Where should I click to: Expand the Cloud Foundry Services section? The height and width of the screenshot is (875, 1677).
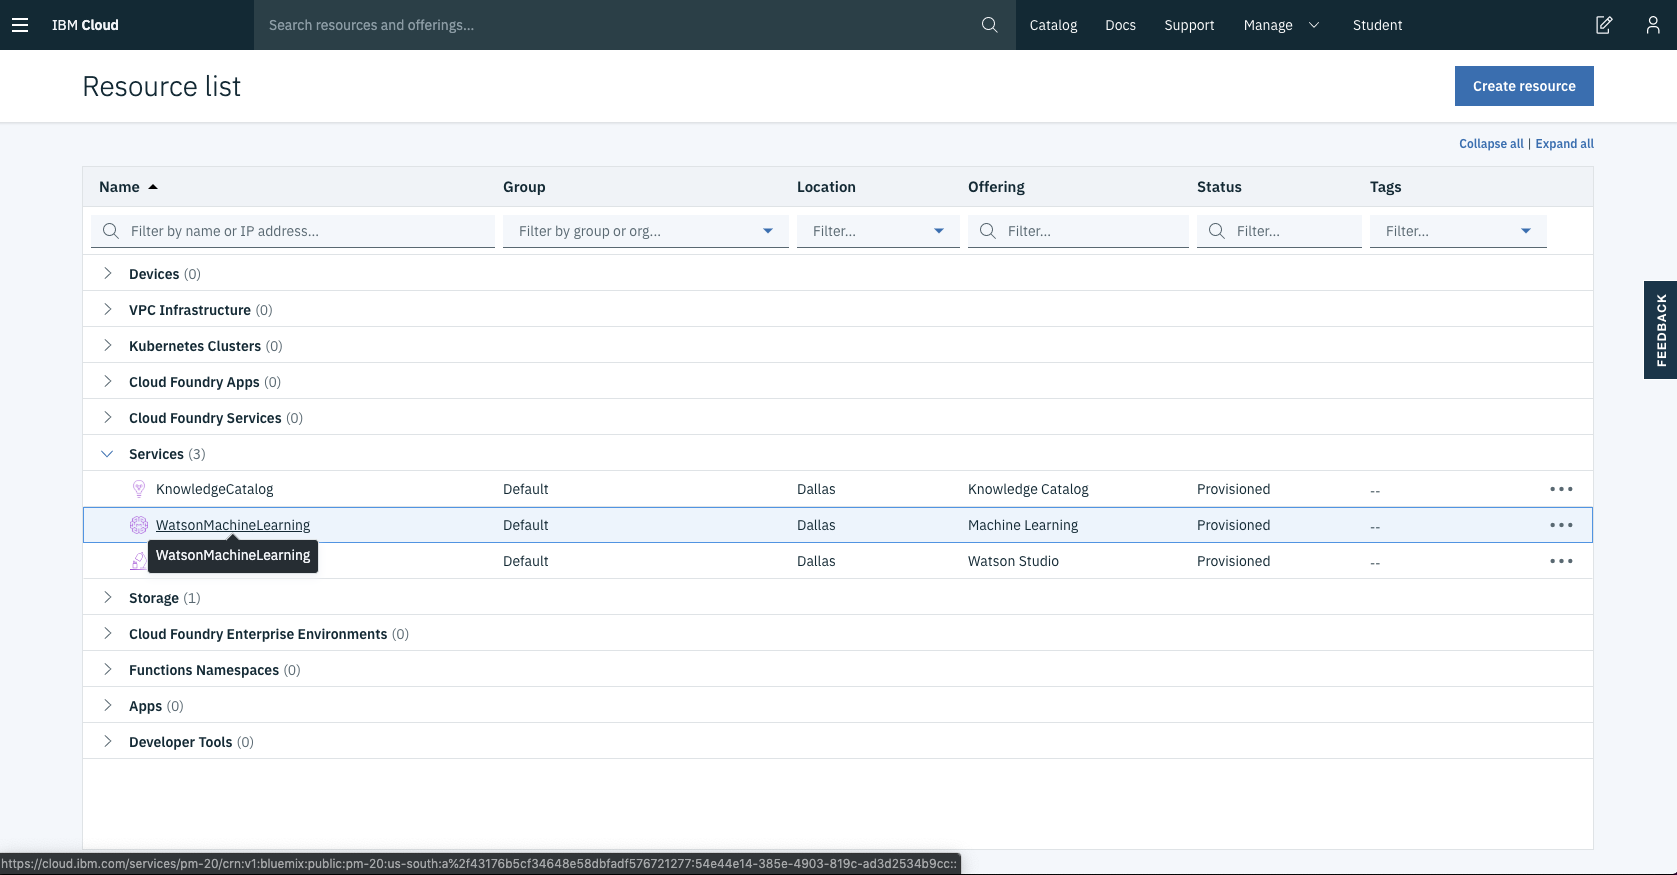pos(107,417)
